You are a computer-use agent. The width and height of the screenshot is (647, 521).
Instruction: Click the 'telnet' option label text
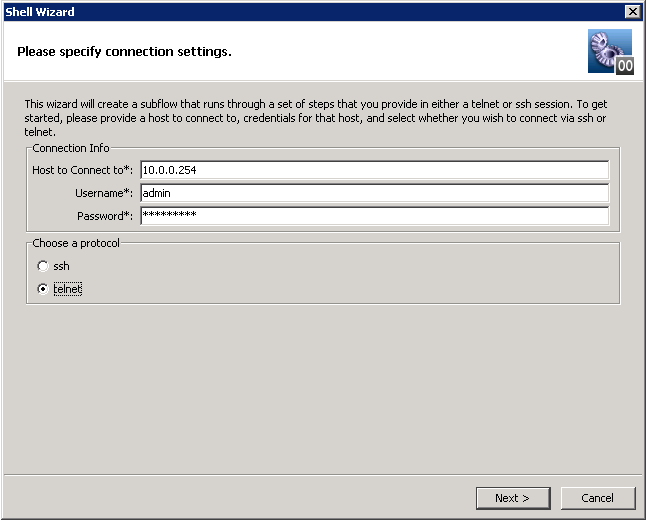point(67,289)
